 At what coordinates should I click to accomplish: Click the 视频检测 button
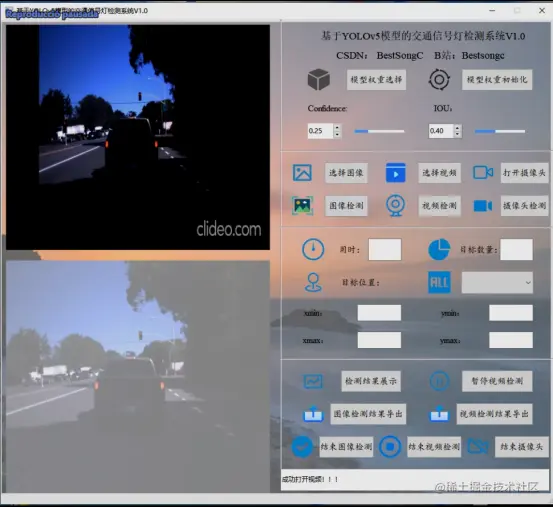[x=439, y=205]
